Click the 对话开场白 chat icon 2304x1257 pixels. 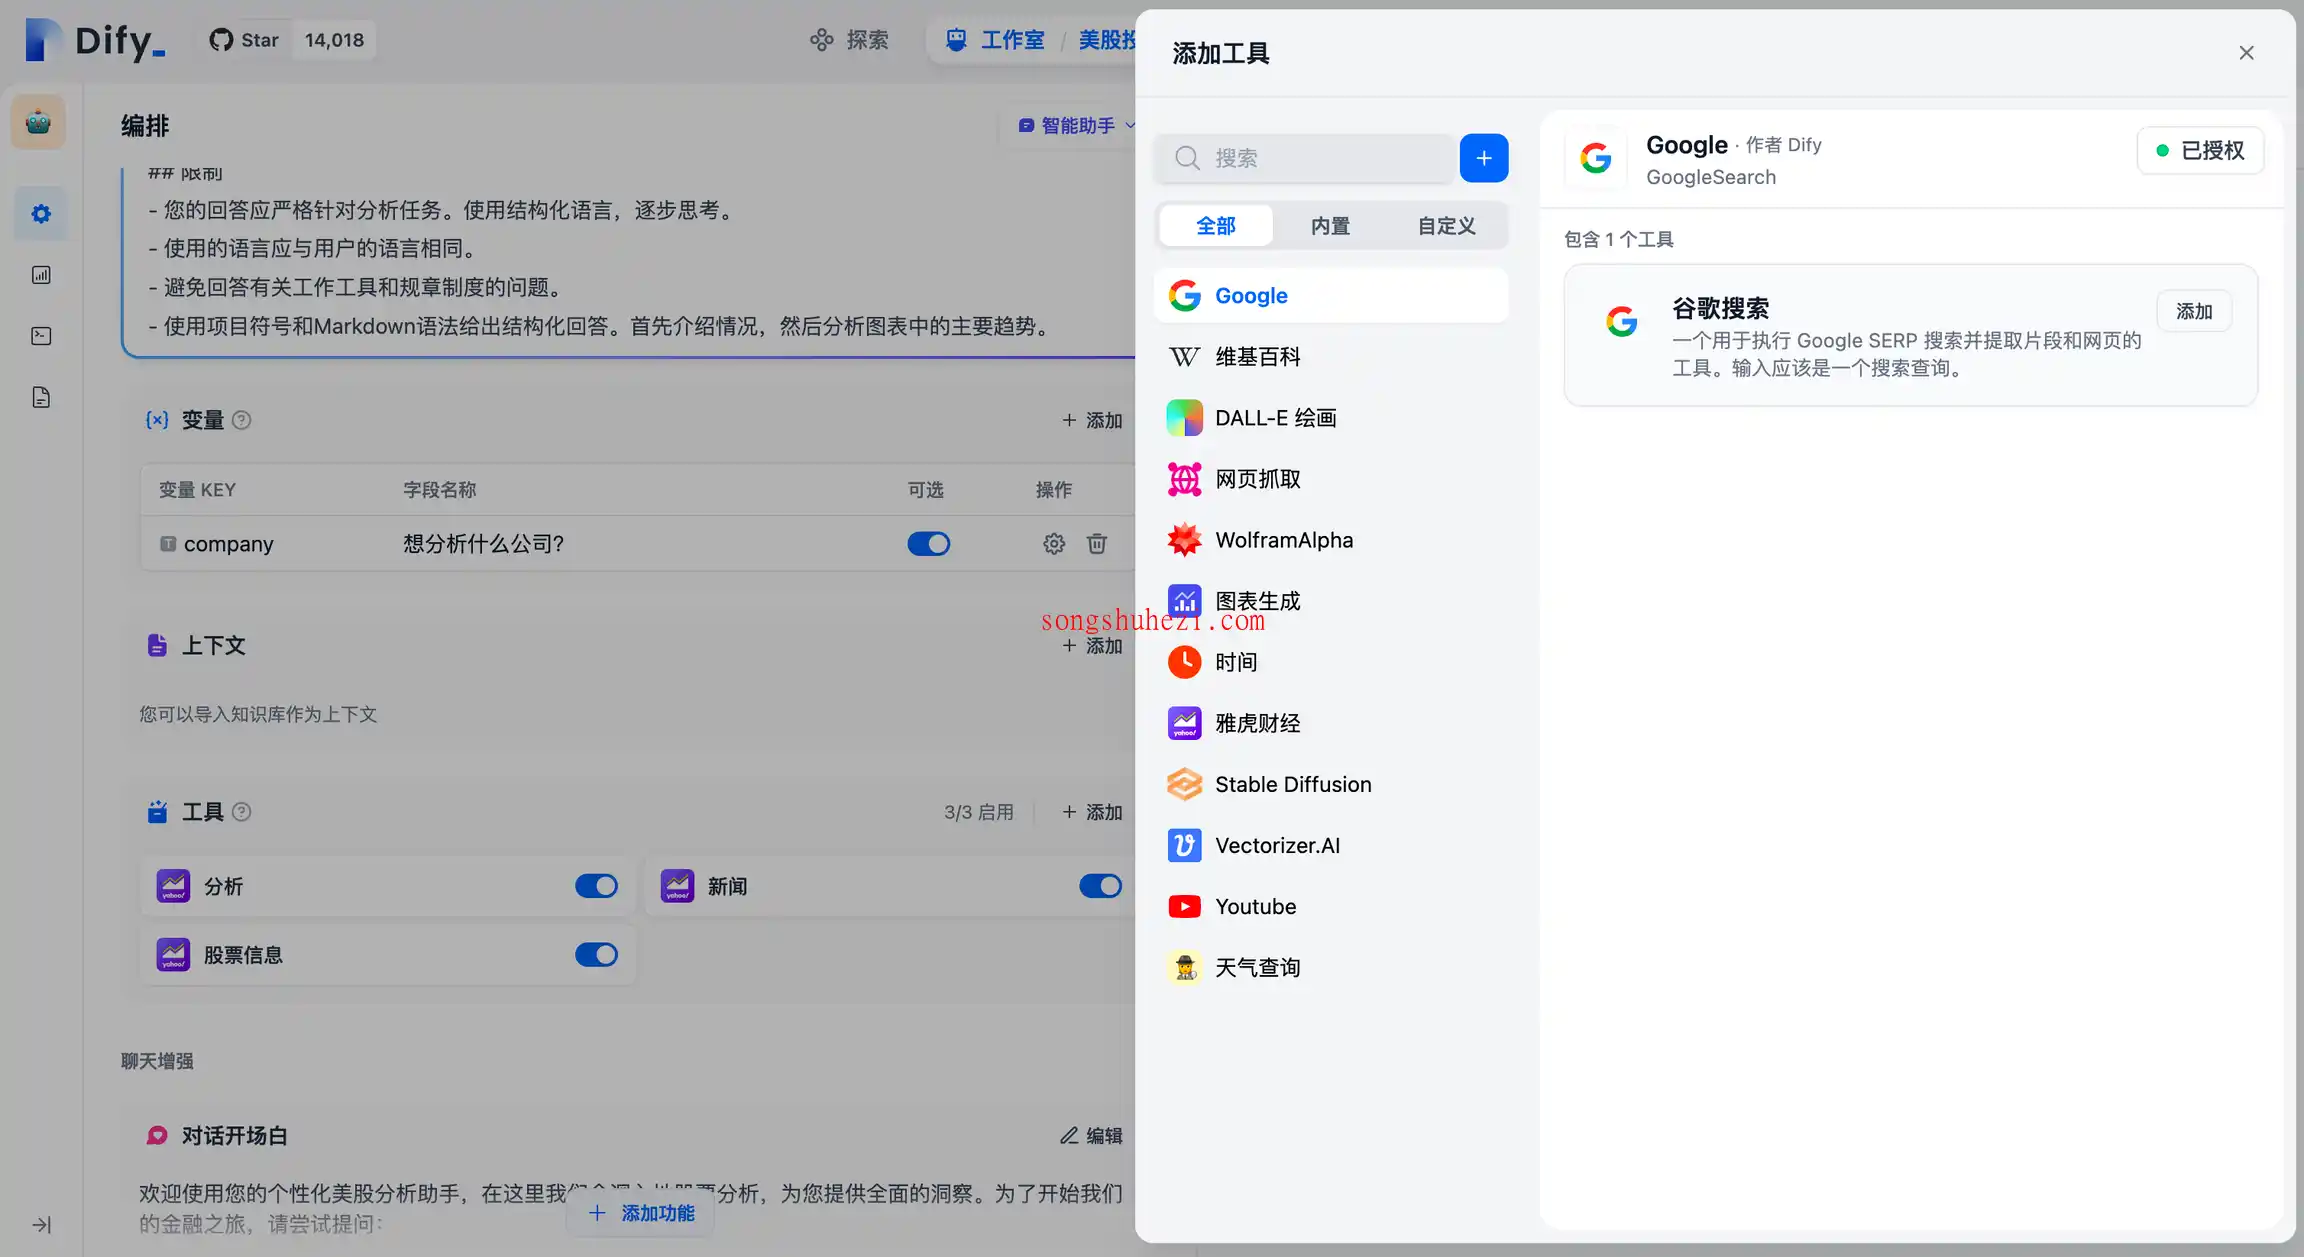point(157,1136)
